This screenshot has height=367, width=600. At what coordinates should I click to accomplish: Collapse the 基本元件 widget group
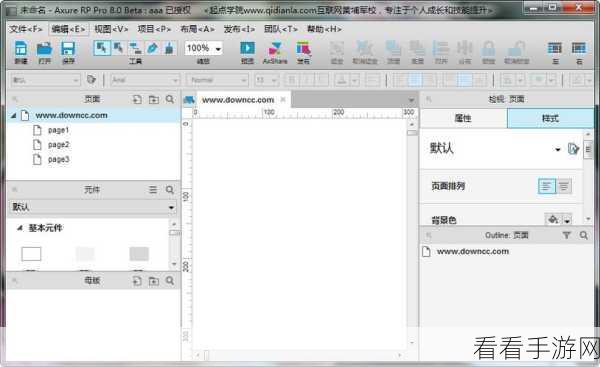point(20,228)
